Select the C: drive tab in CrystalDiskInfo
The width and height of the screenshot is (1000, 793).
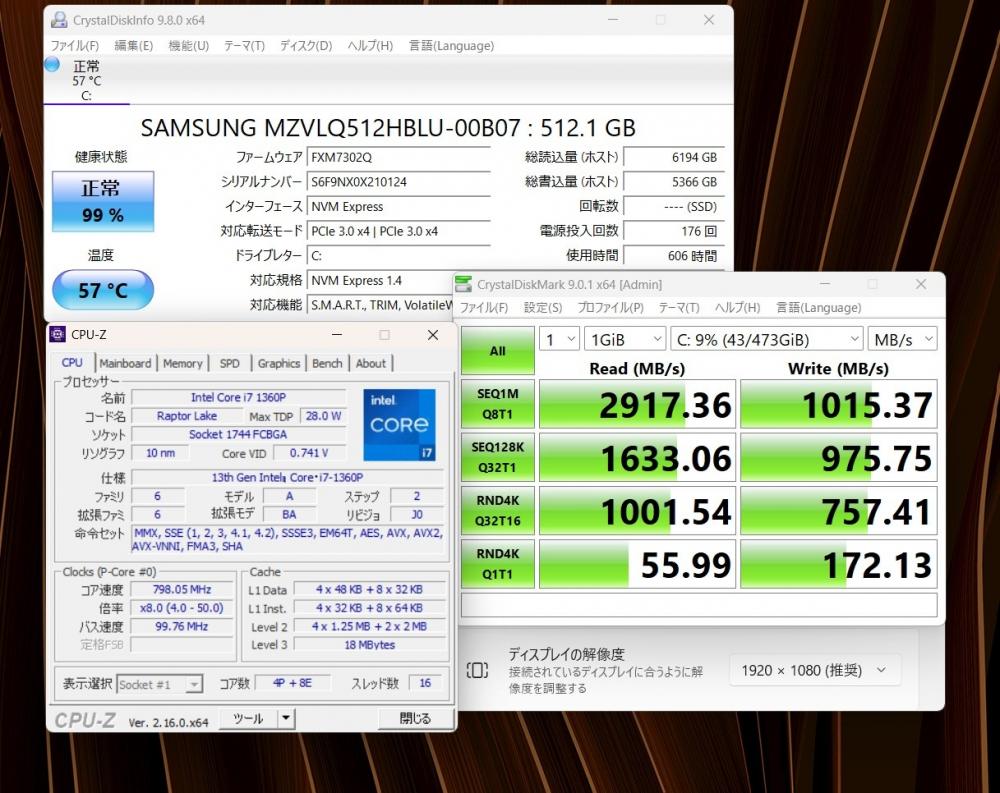click(x=86, y=80)
